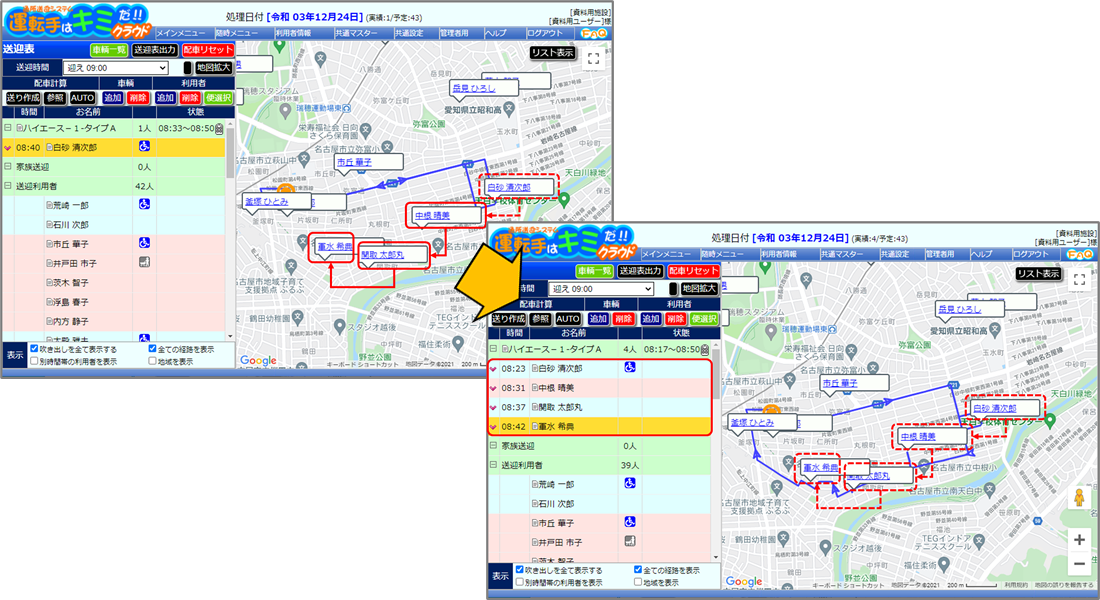The image size is (1100, 600).
Task: Click the 運転手はキミだ logo in the upper-left window
Action: coord(77,22)
